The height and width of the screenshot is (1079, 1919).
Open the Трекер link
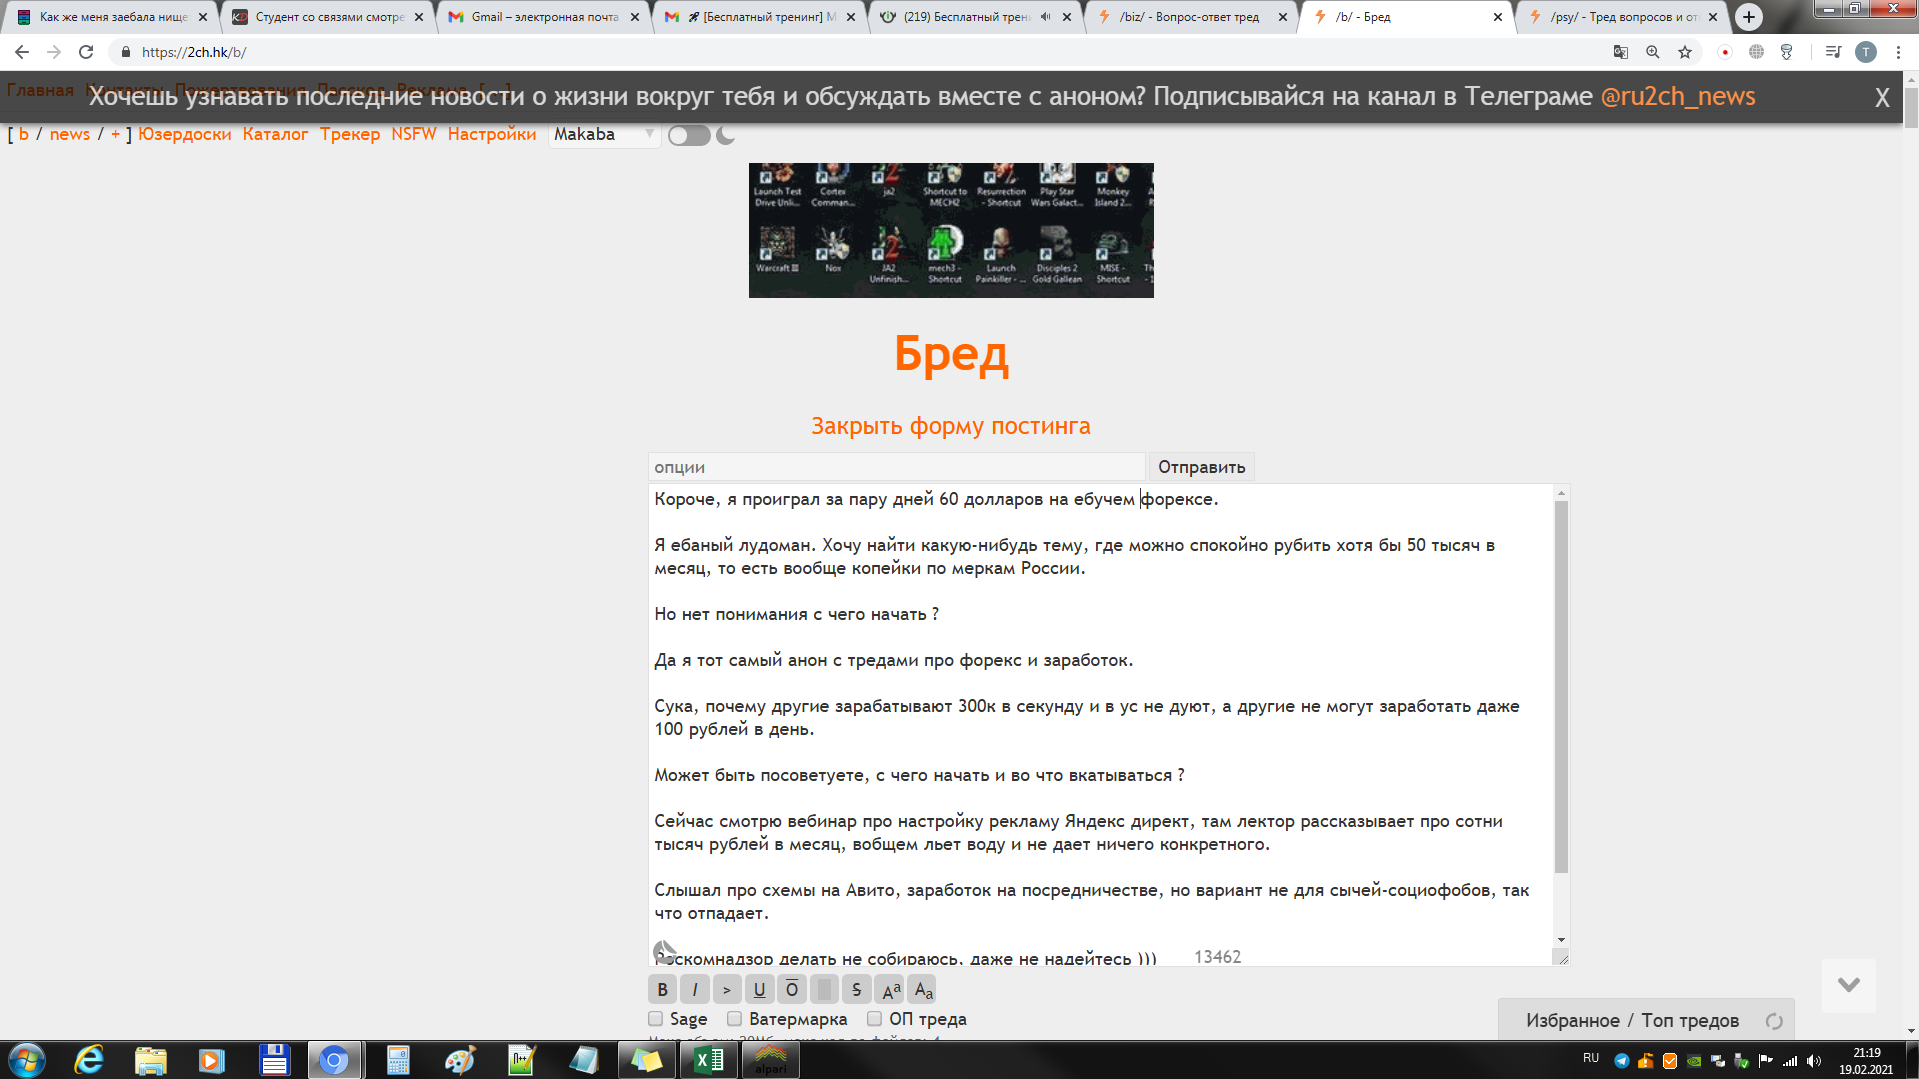click(x=350, y=134)
